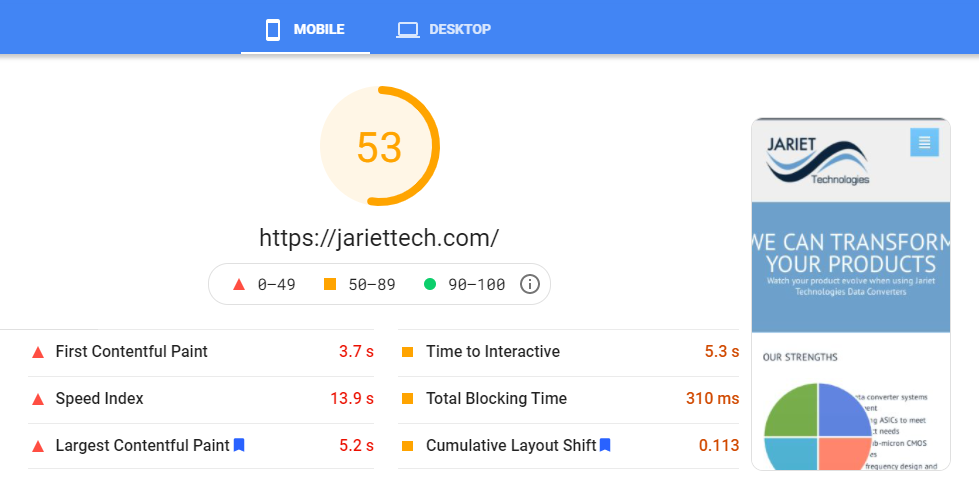Open the score scale info icon
This screenshot has height=499, width=979.
point(529,284)
